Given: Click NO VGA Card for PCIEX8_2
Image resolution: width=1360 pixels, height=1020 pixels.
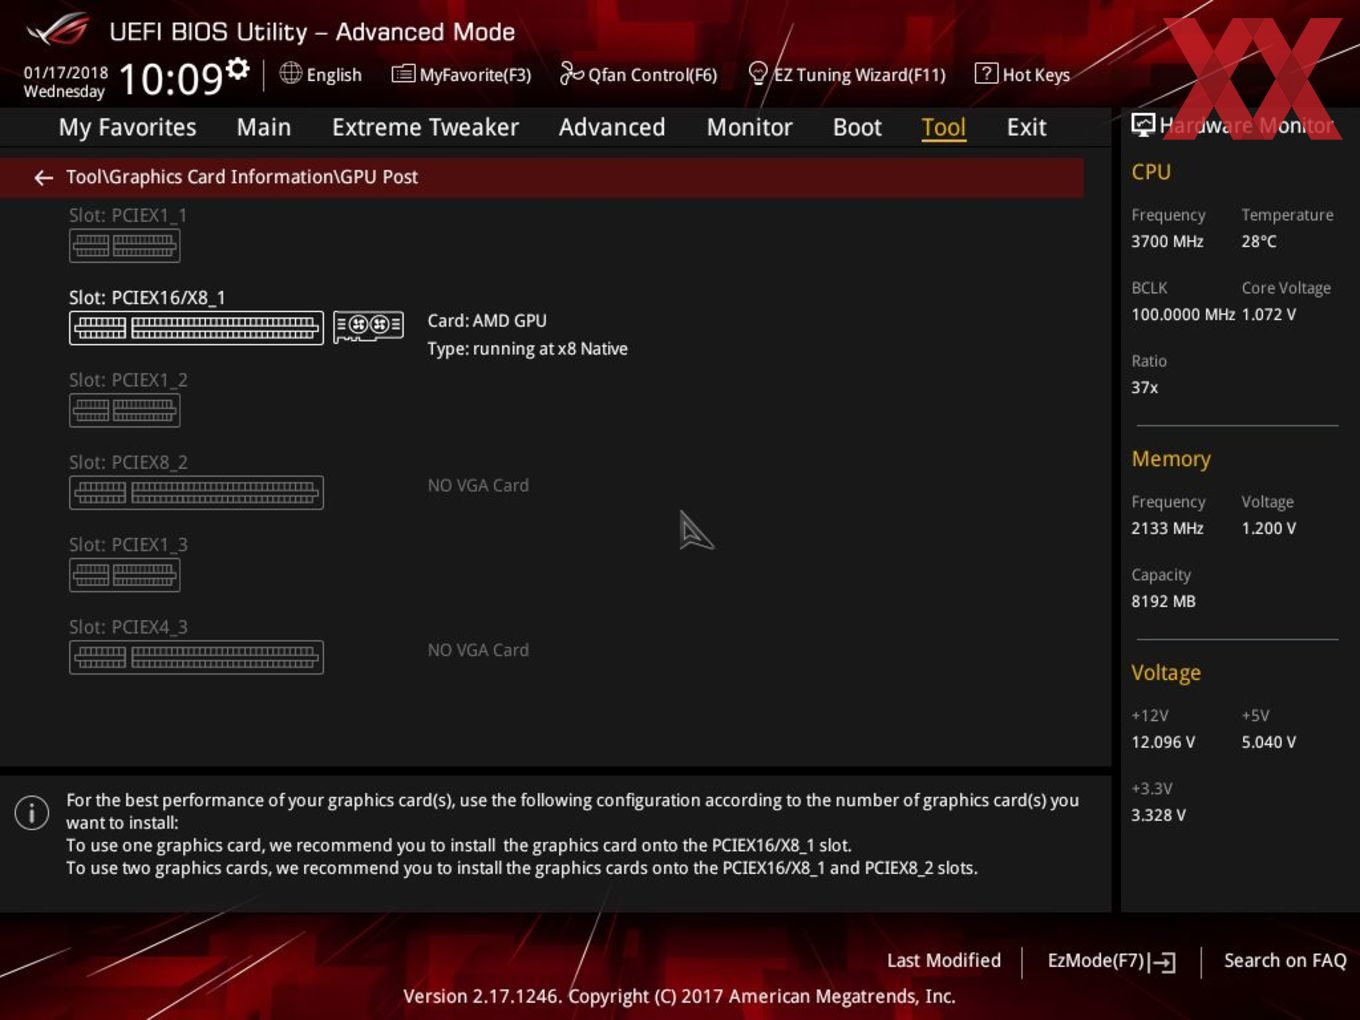Looking at the screenshot, I should point(478,485).
